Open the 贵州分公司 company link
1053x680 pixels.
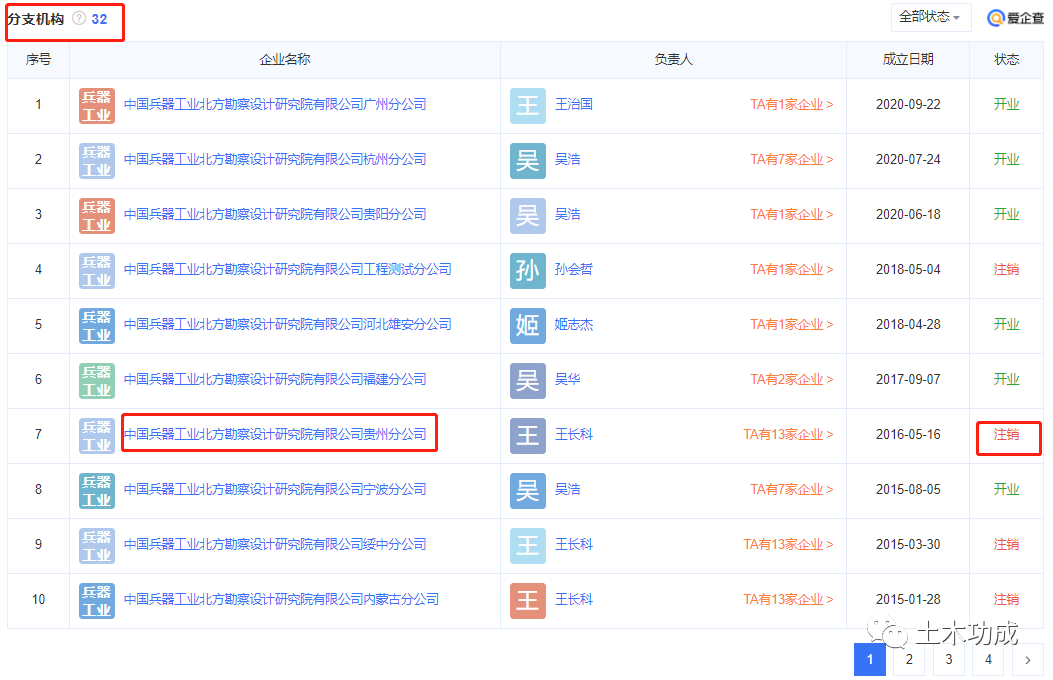pyautogui.click(x=275, y=434)
